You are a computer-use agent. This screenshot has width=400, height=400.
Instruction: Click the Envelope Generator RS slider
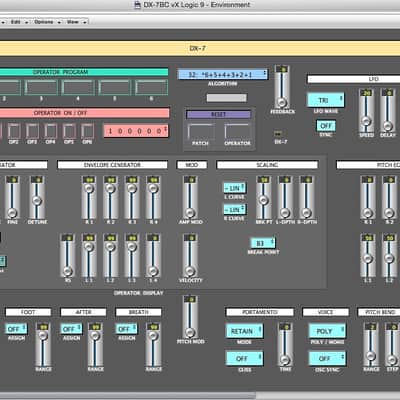coord(67,256)
